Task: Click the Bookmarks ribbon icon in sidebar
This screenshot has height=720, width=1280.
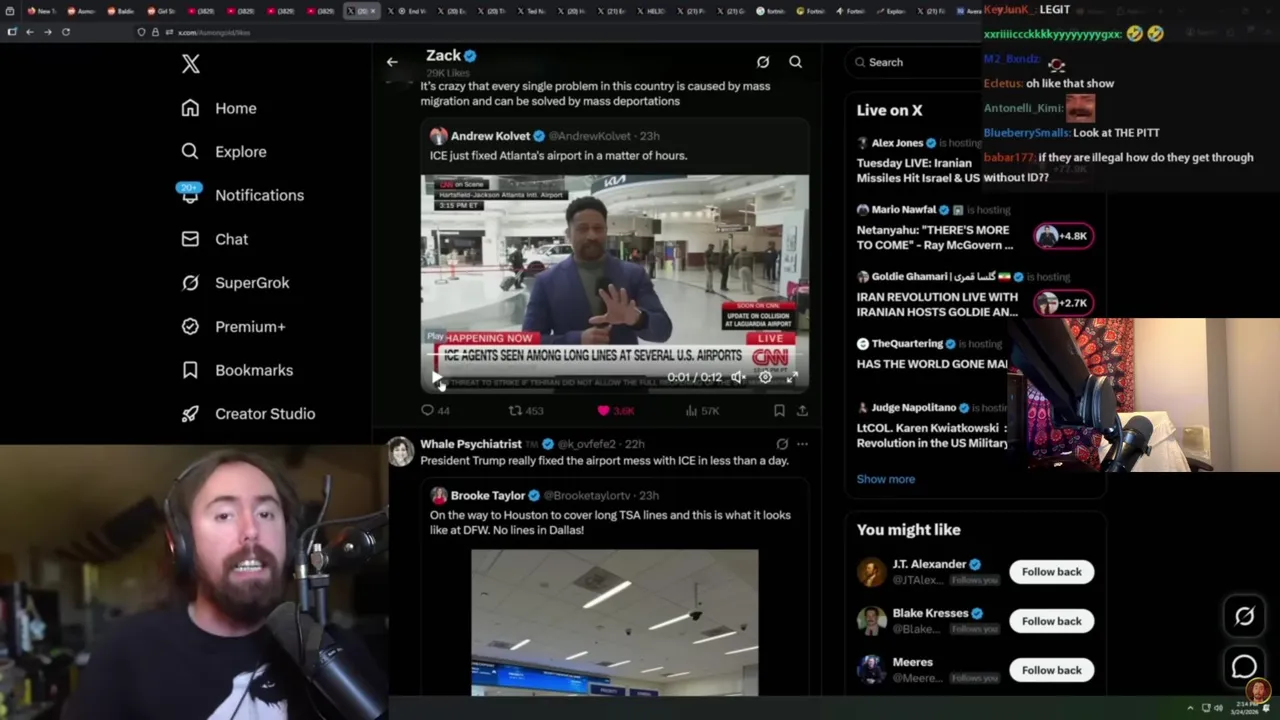Action: click(190, 370)
